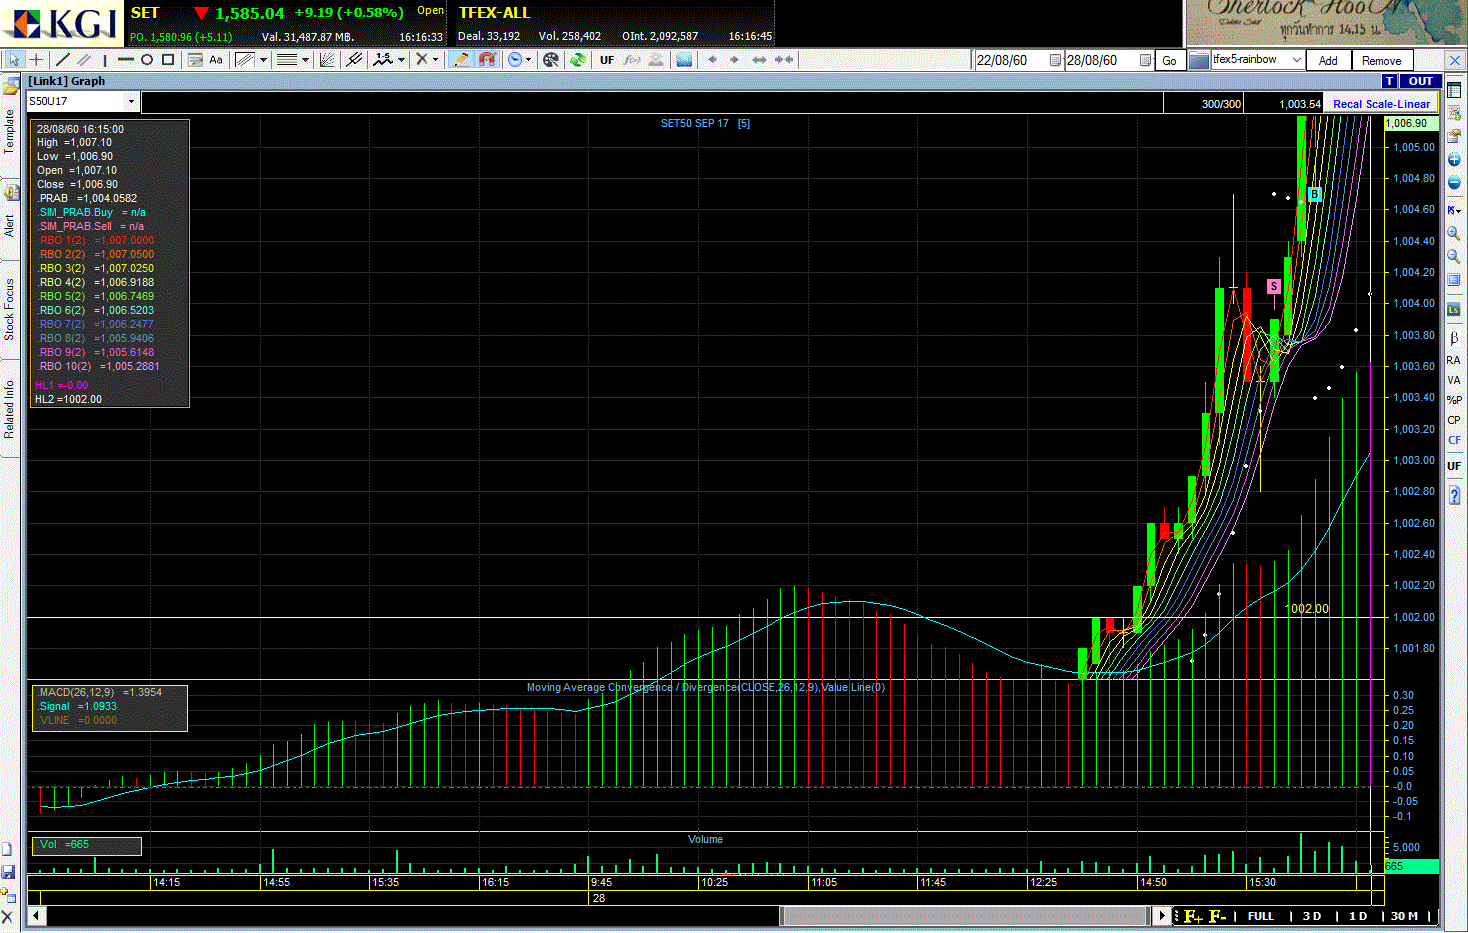The height and width of the screenshot is (933, 1468).
Task: Click the scroll-right arrow in toolbar
Action: [734, 60]
